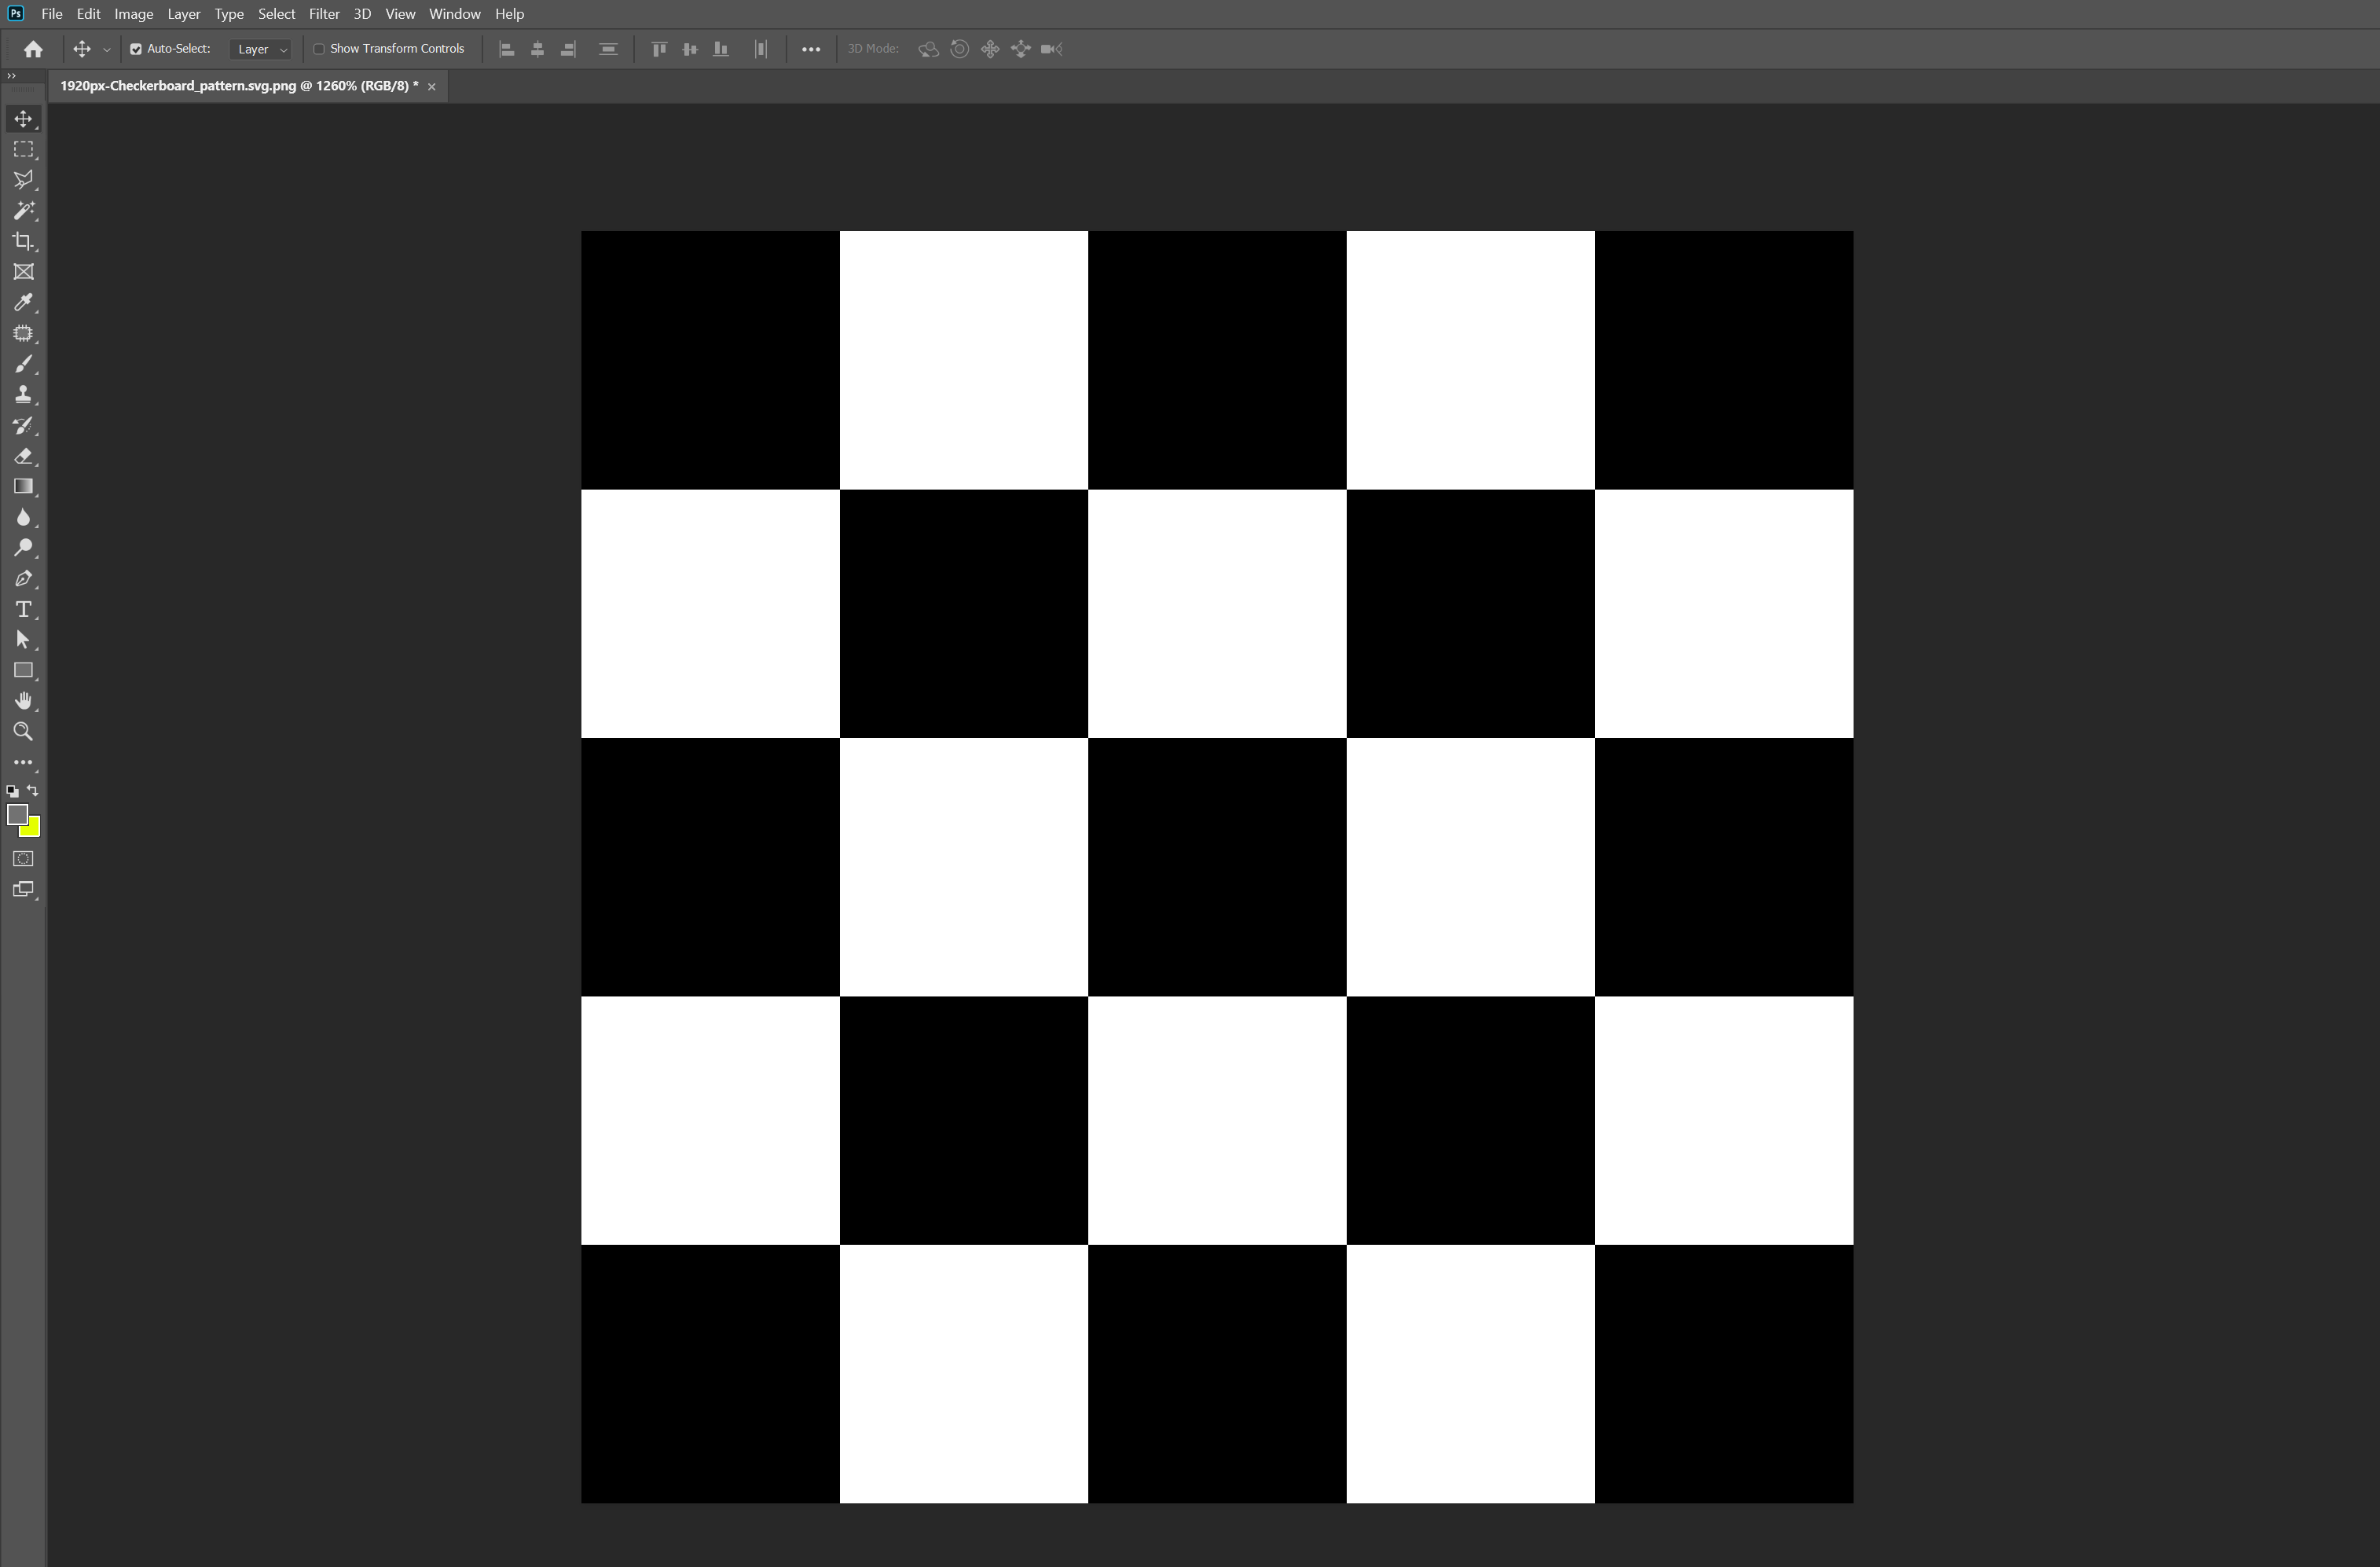2380x1567 pixels.
Task: Click the Home button
Action: [x=33, y=49]
